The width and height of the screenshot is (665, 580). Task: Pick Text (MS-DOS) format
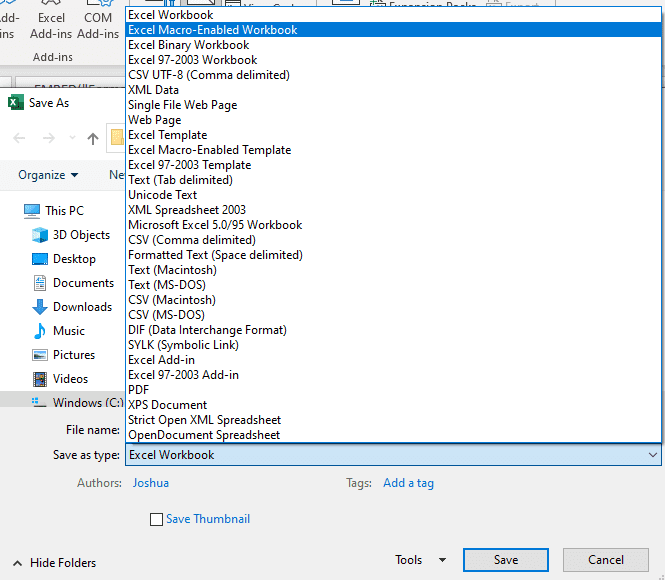point(394,285)
